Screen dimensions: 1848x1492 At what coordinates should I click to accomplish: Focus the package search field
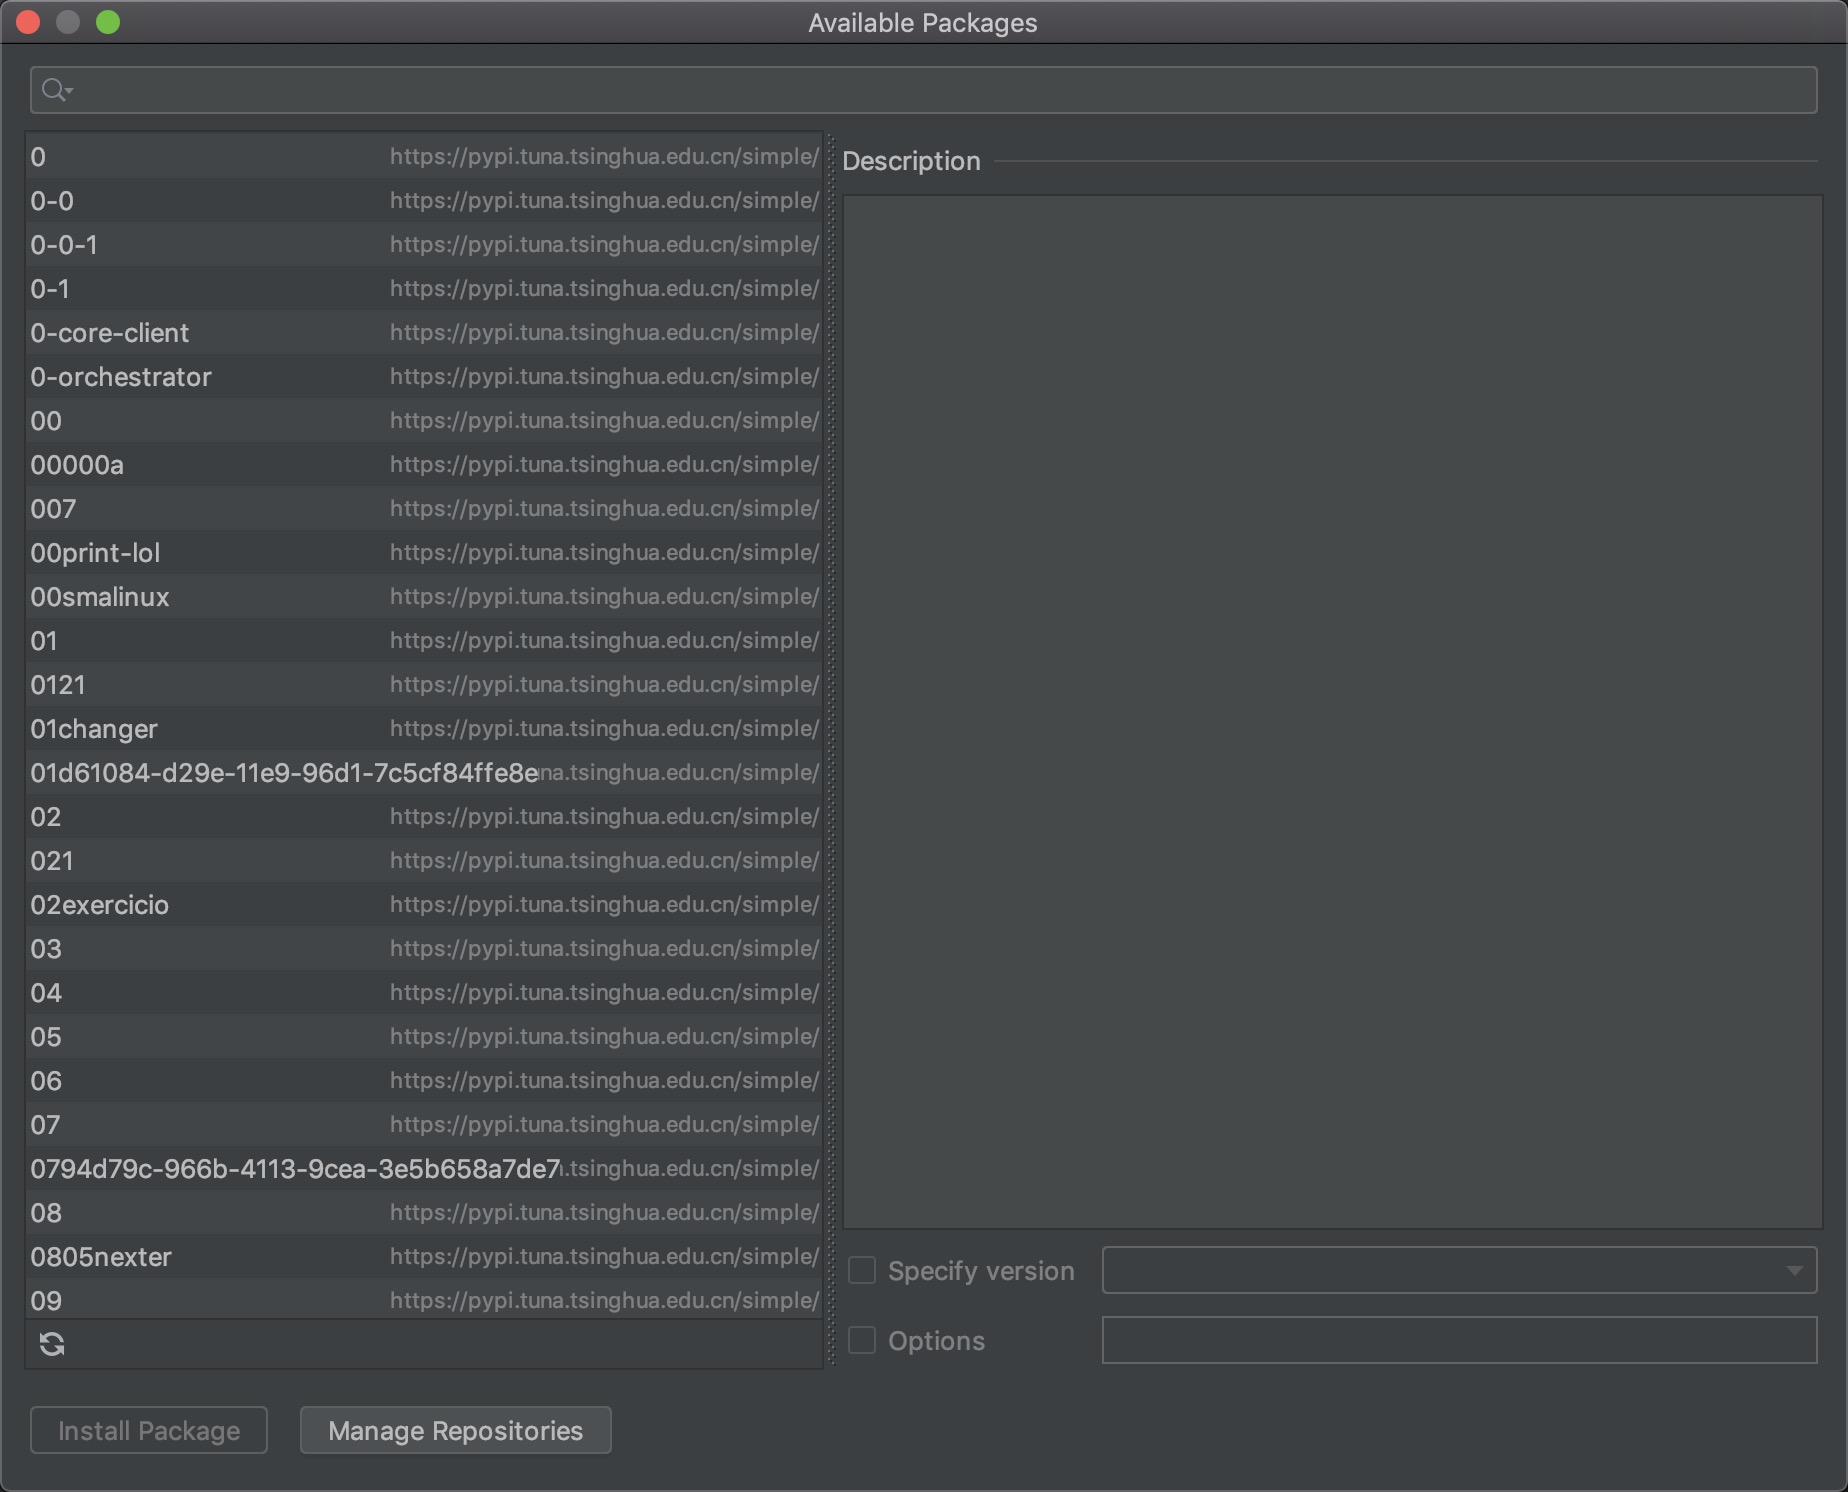[924, 90]
